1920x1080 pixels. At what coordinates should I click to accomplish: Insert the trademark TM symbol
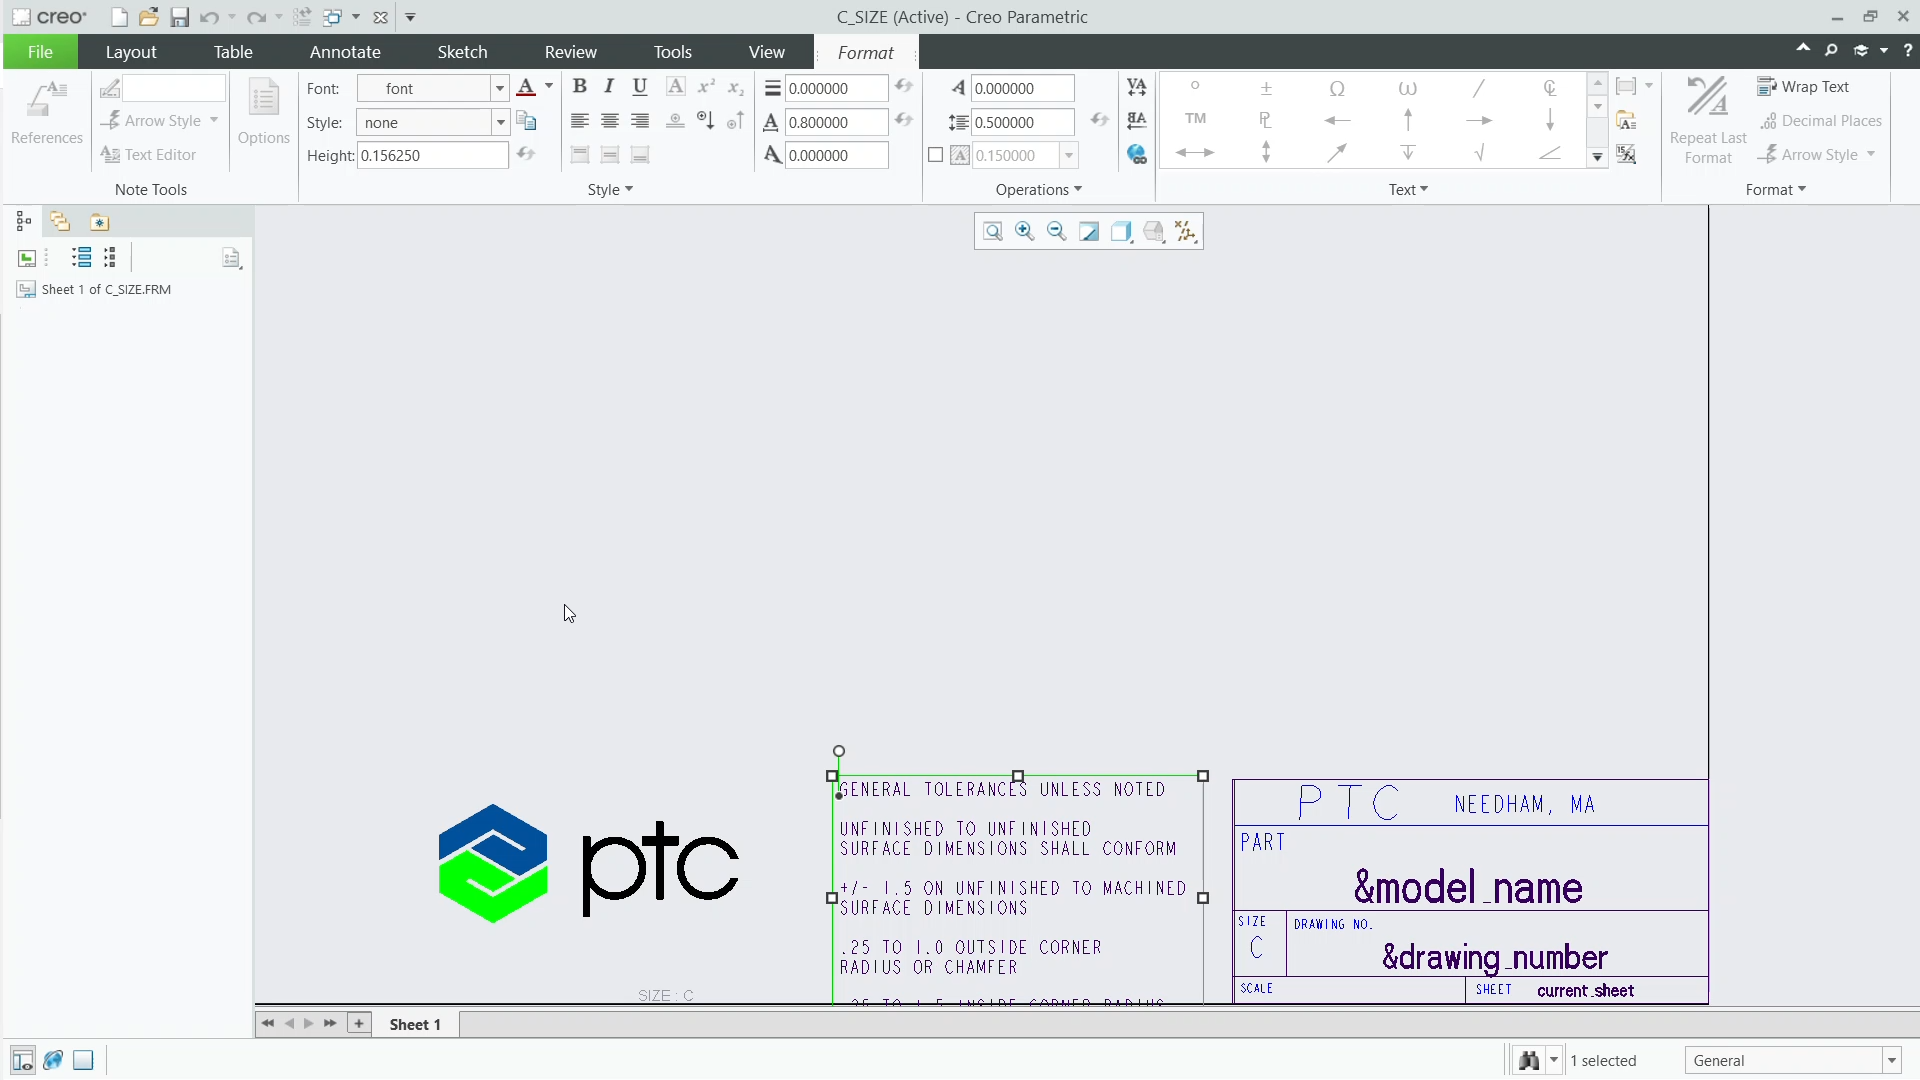(1195, 119)
